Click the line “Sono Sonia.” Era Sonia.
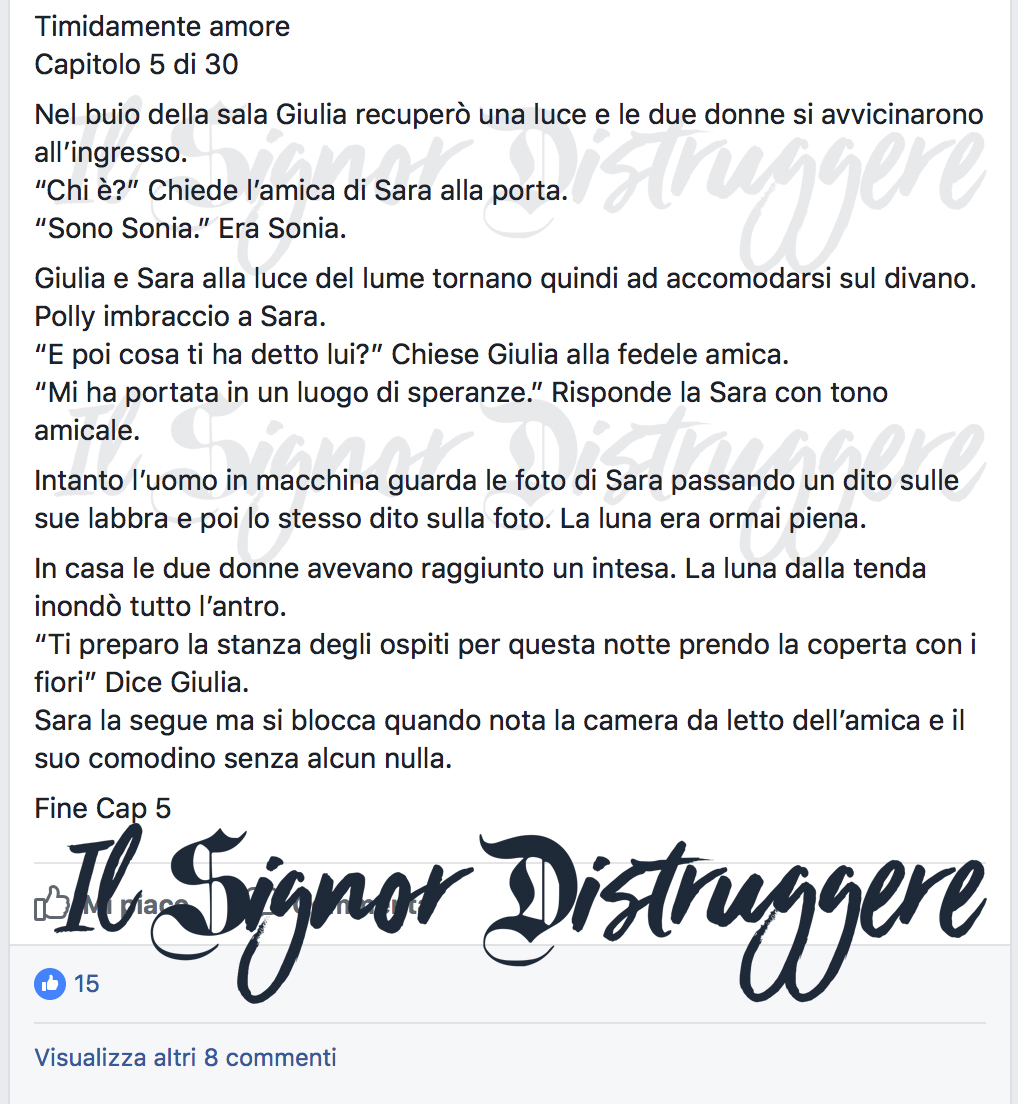 pos(190,229)
